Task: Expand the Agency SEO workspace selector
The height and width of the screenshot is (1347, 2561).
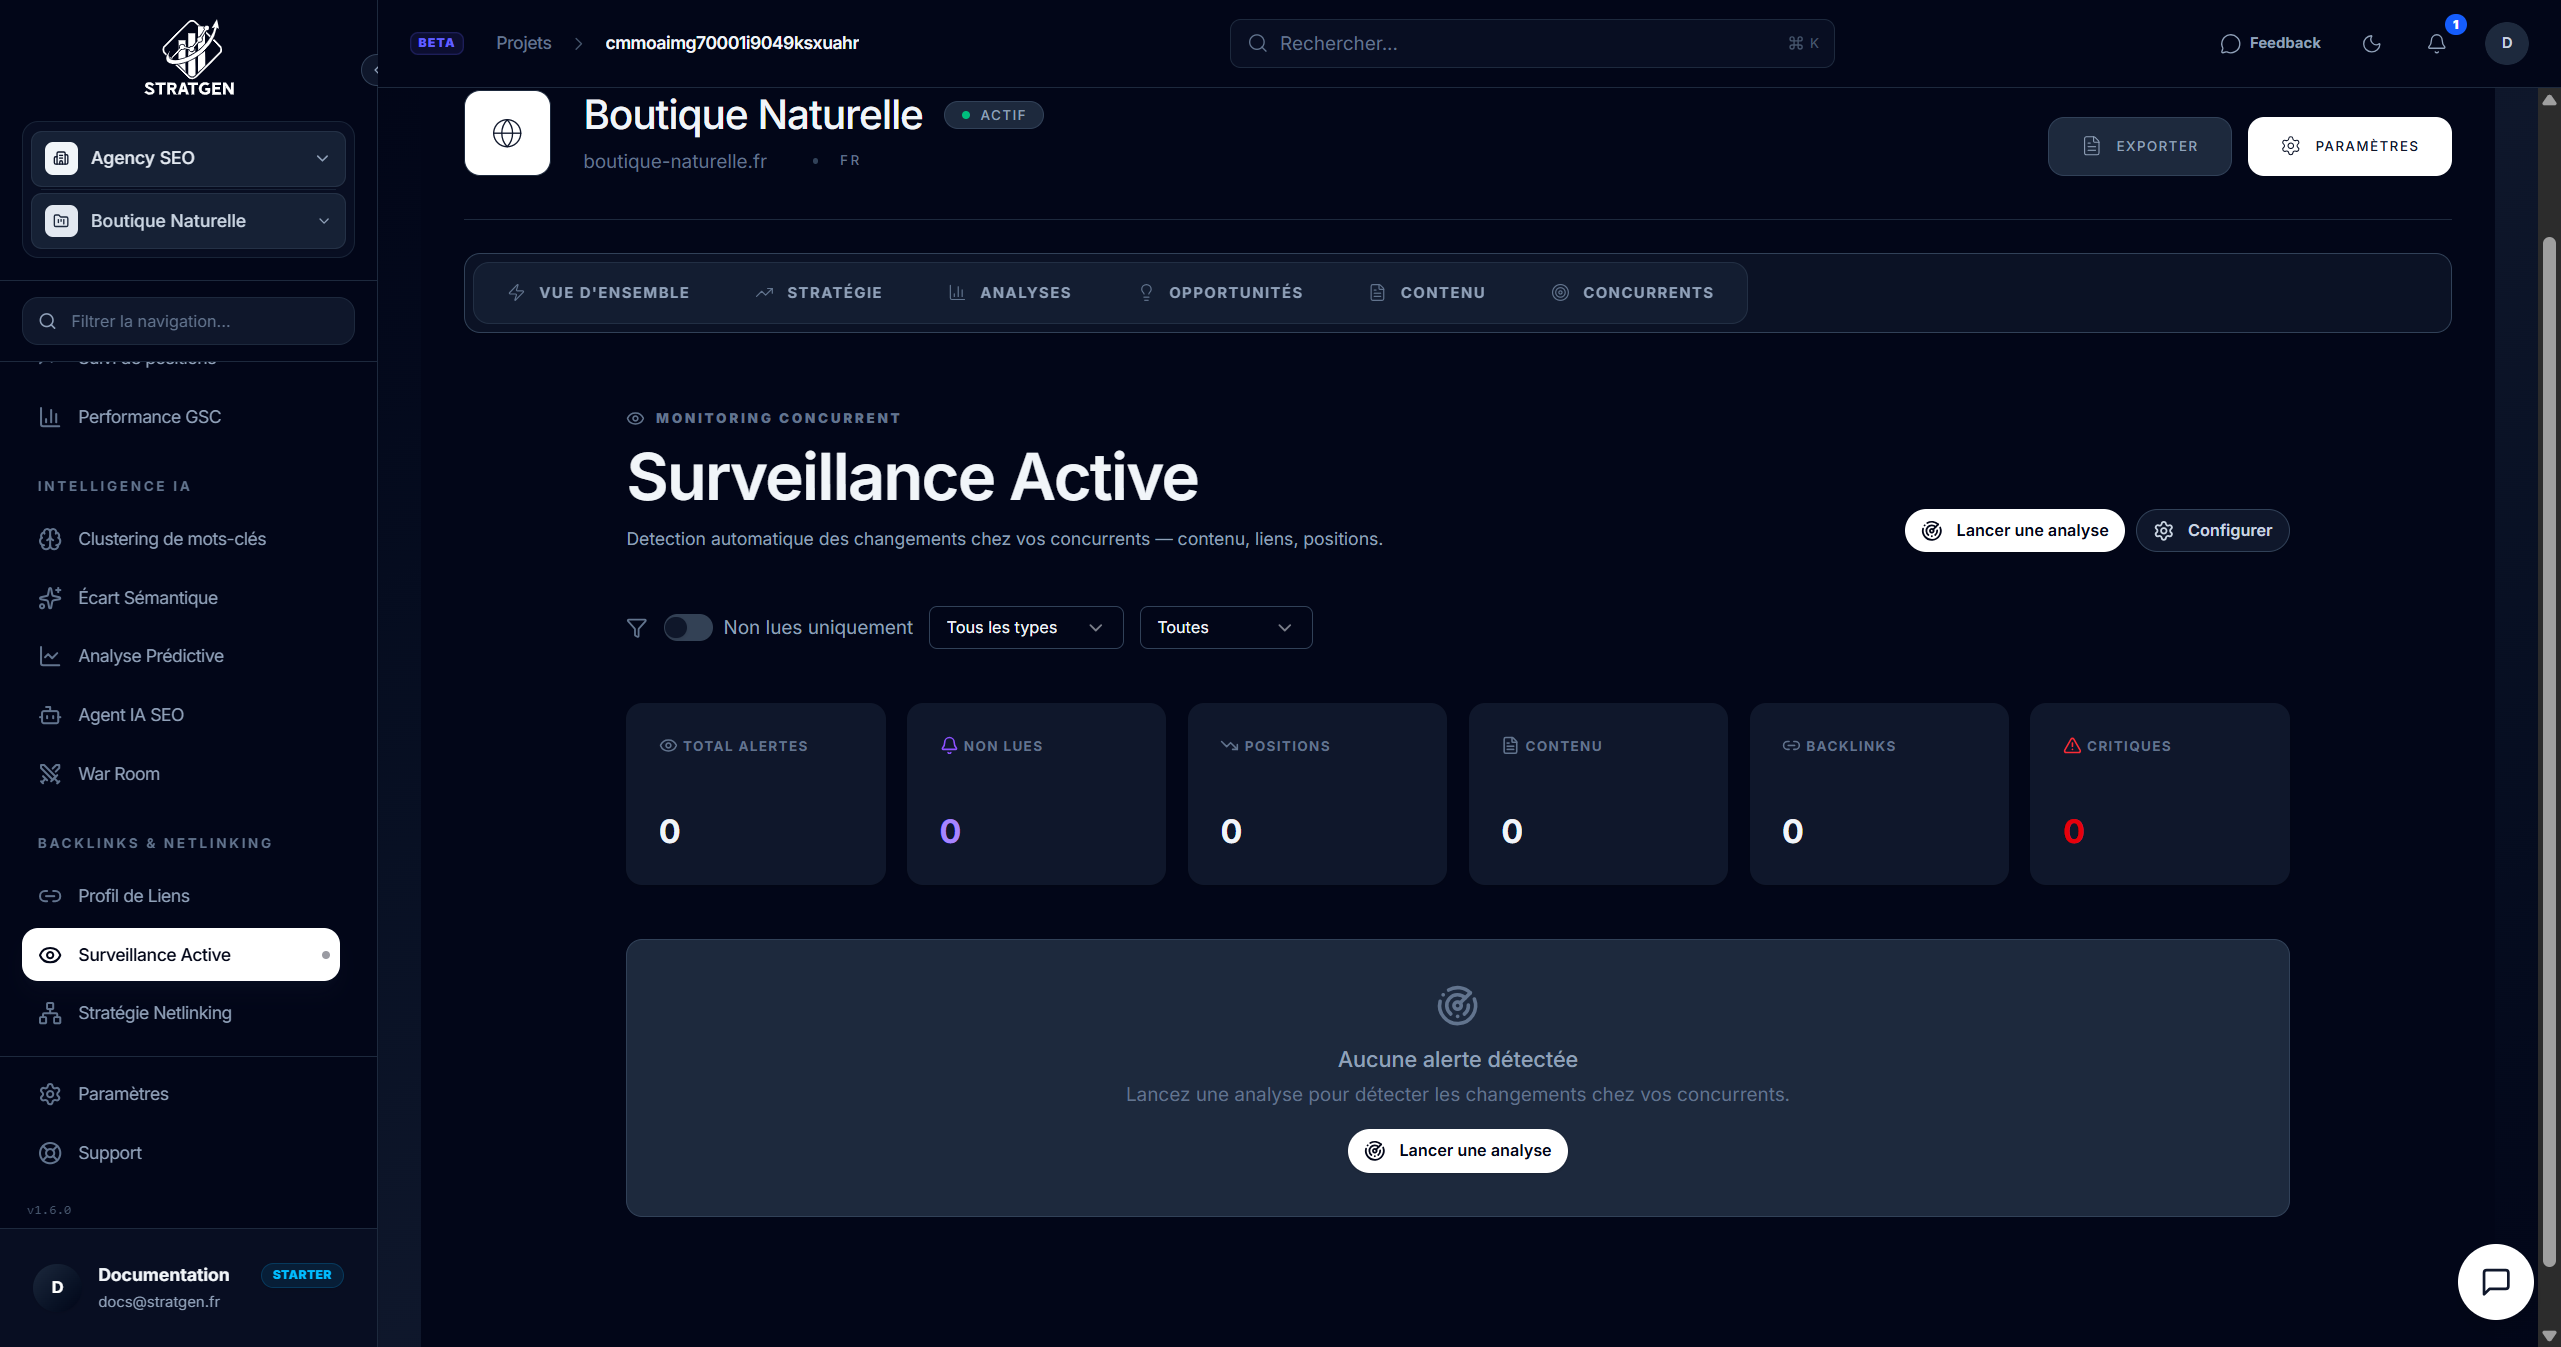Action: pos(187,158)
